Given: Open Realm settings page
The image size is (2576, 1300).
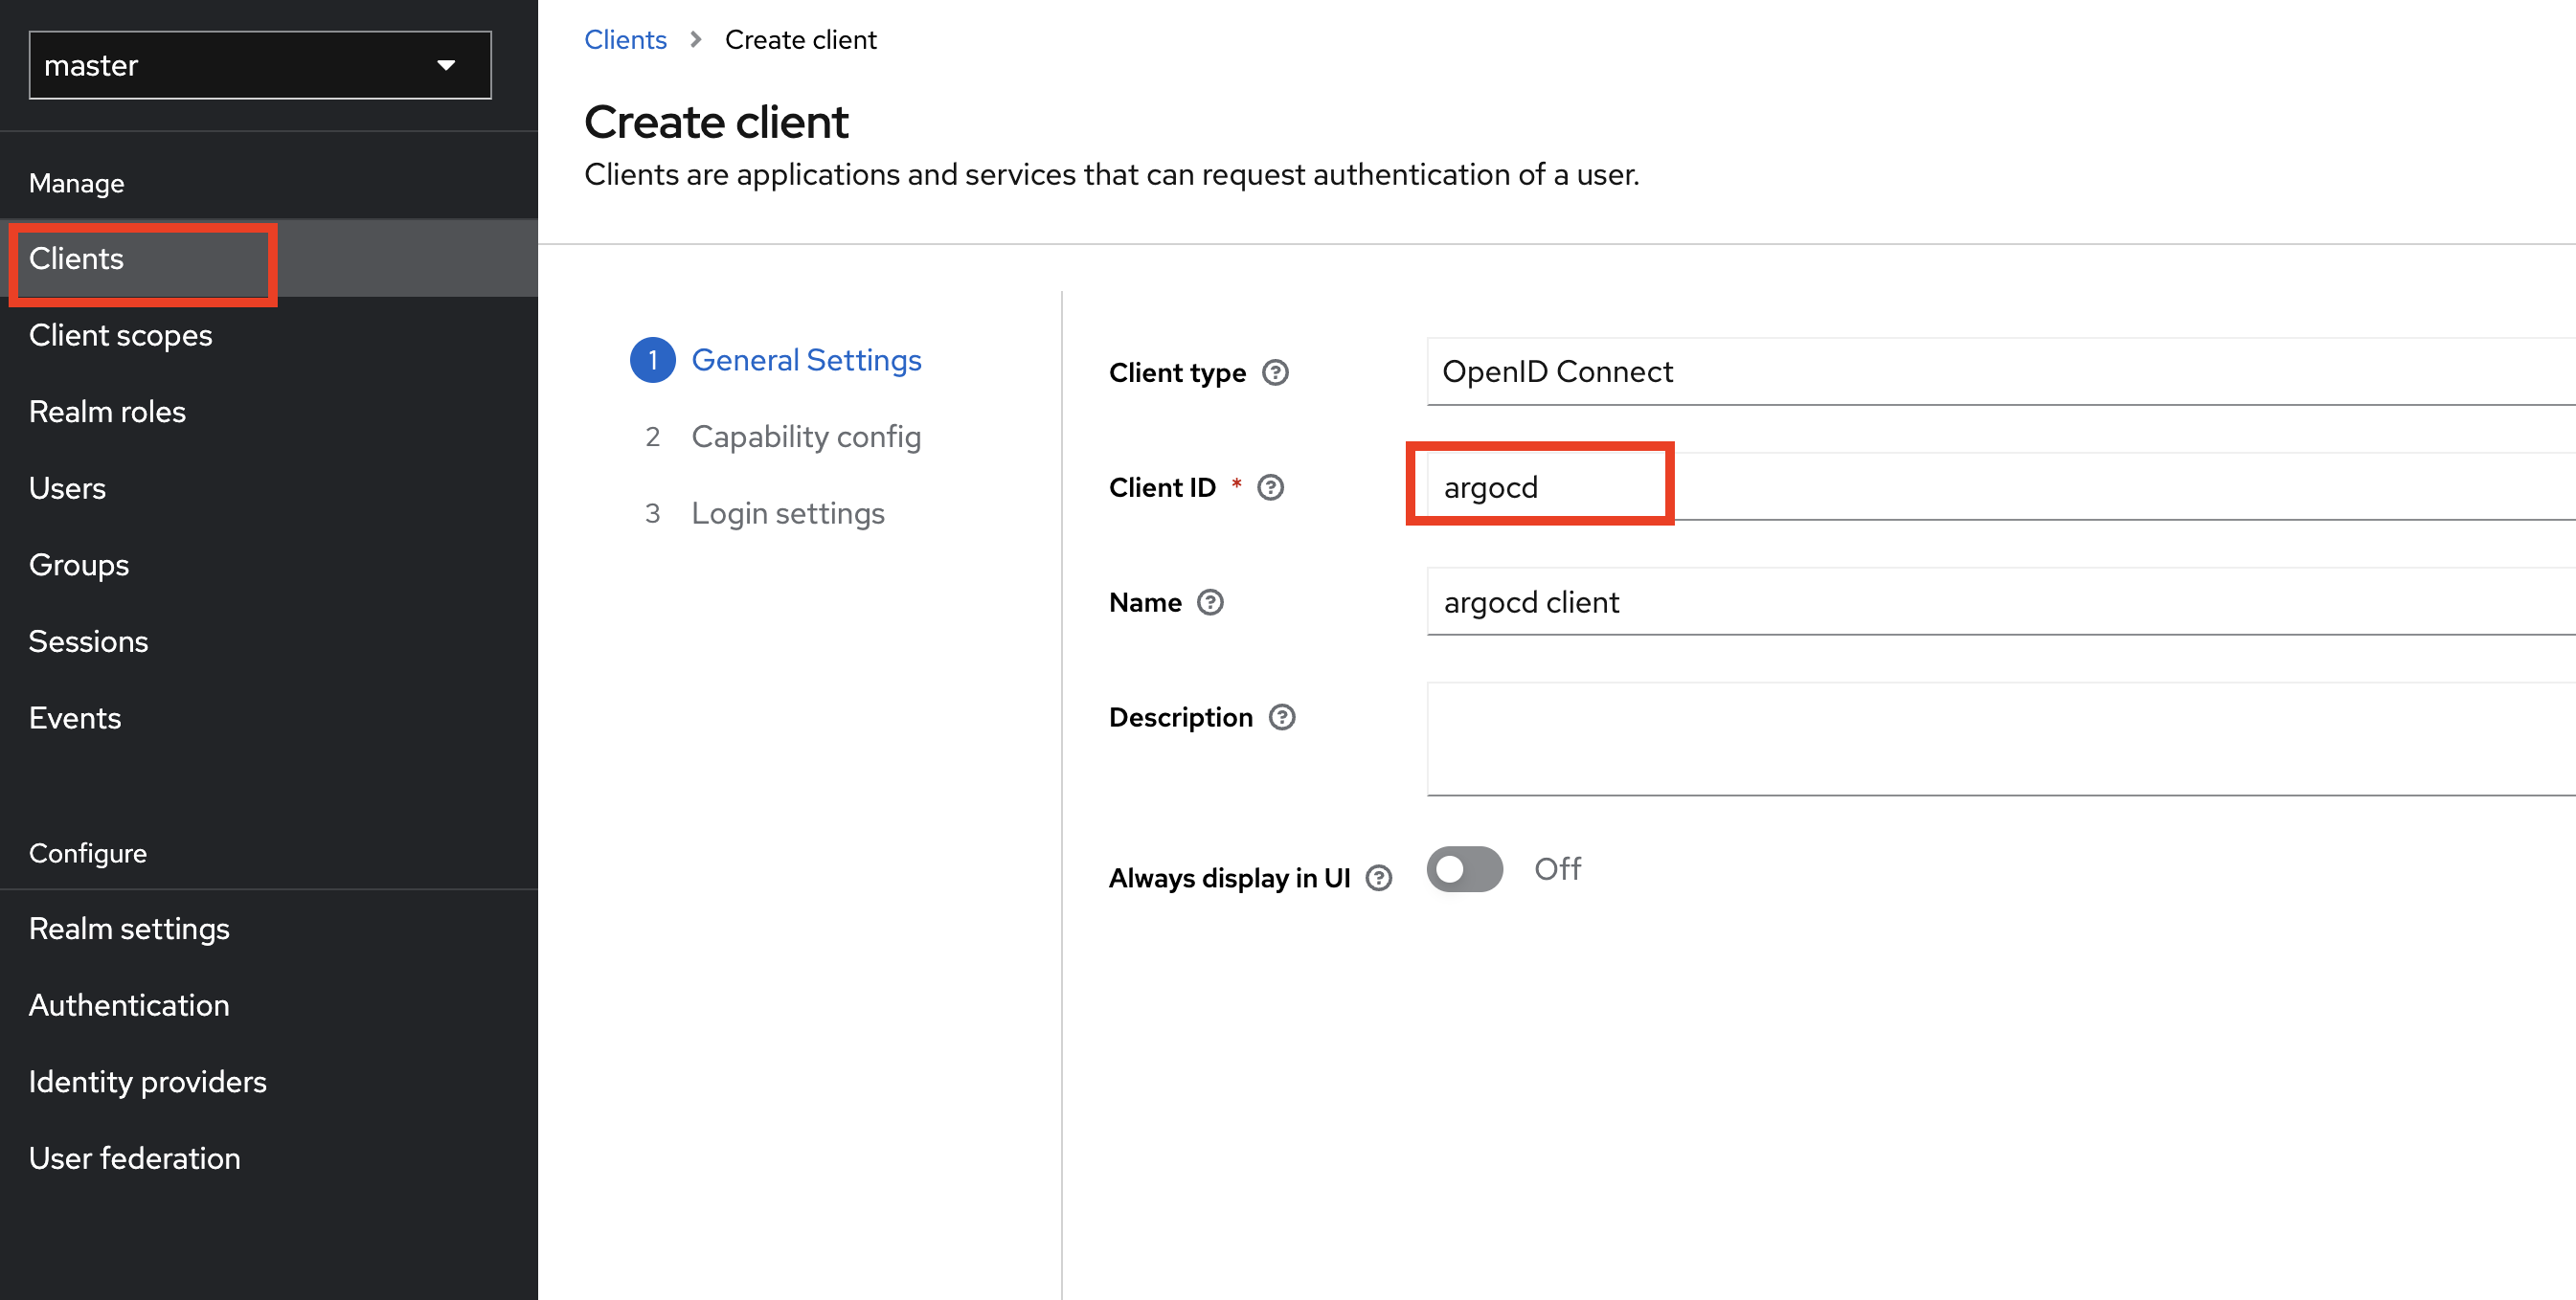Looking at the screenshot, I should pyautogui.click(x=129, y=929).
